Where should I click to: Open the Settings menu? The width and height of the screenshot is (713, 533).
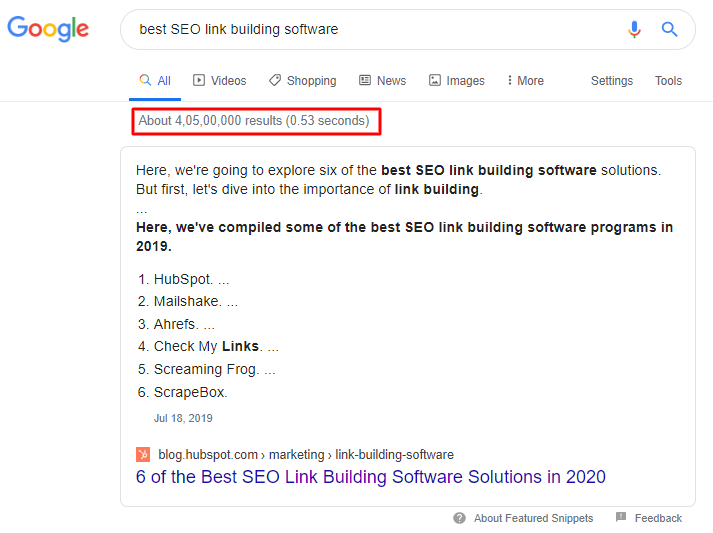click(x=612, y=81)
